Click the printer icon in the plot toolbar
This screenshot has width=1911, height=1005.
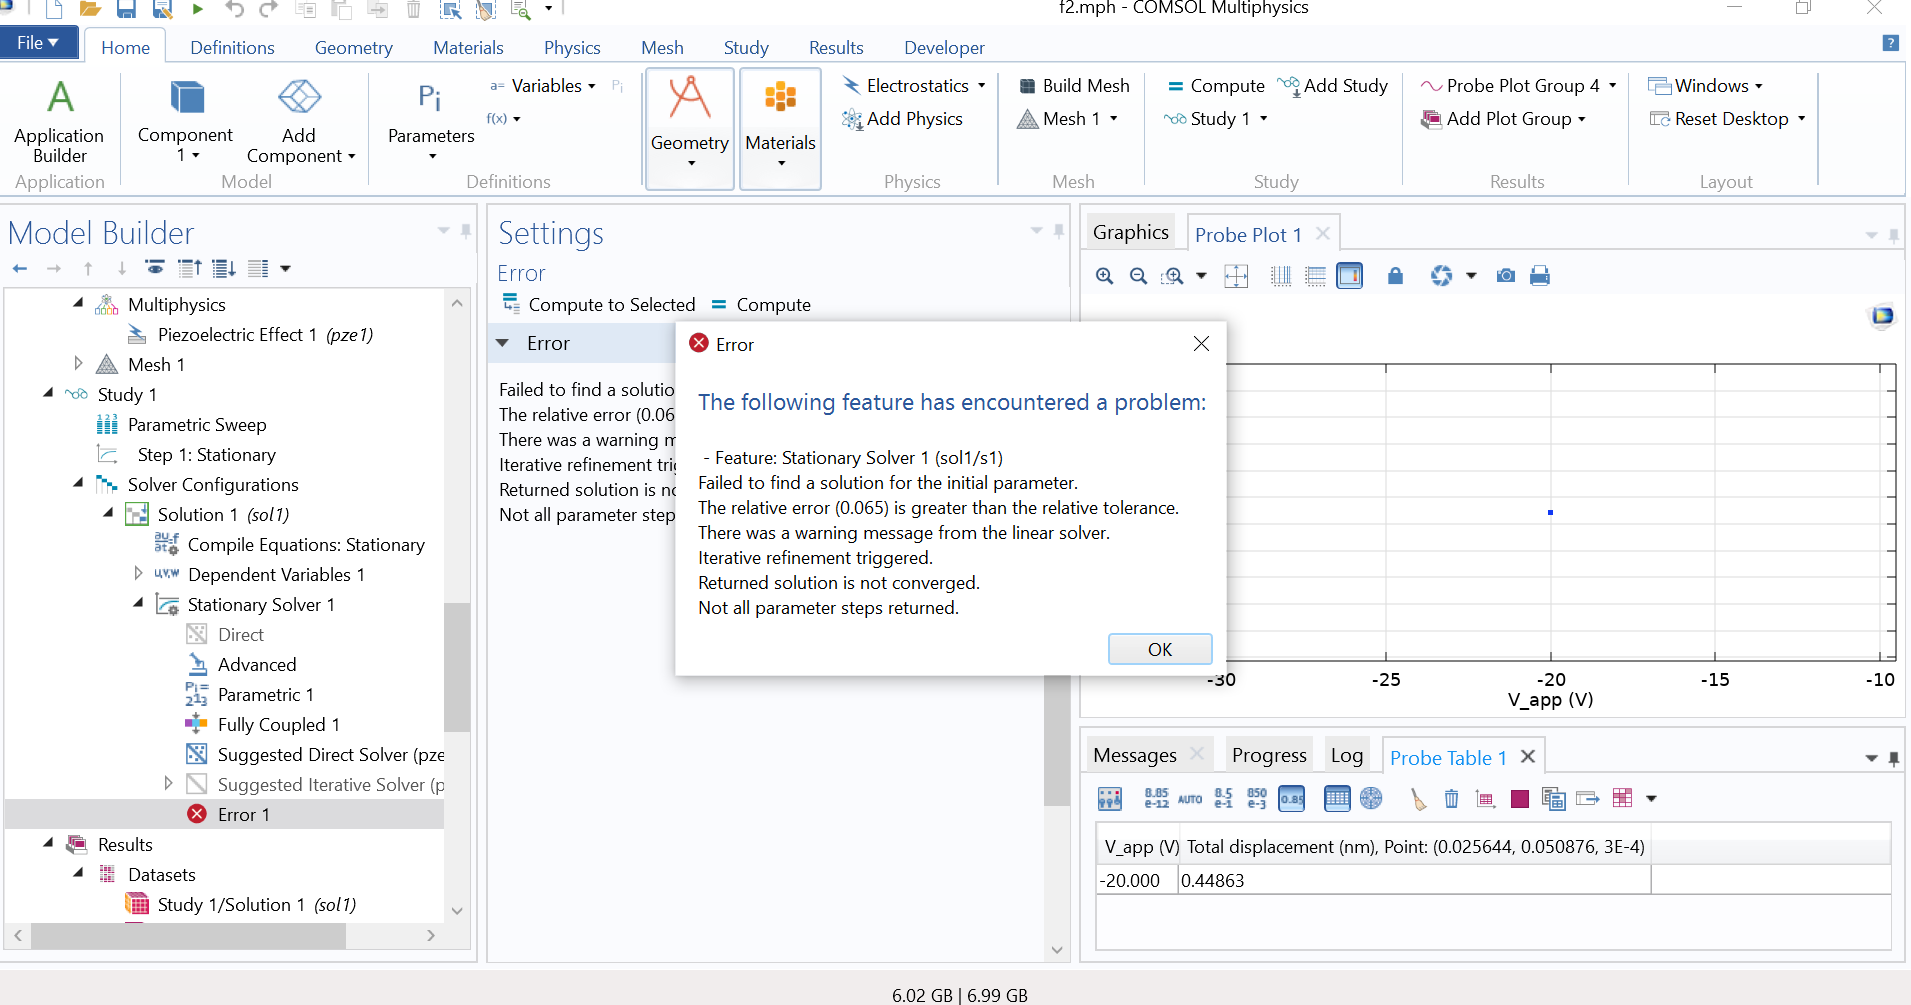coord(1540,276)
